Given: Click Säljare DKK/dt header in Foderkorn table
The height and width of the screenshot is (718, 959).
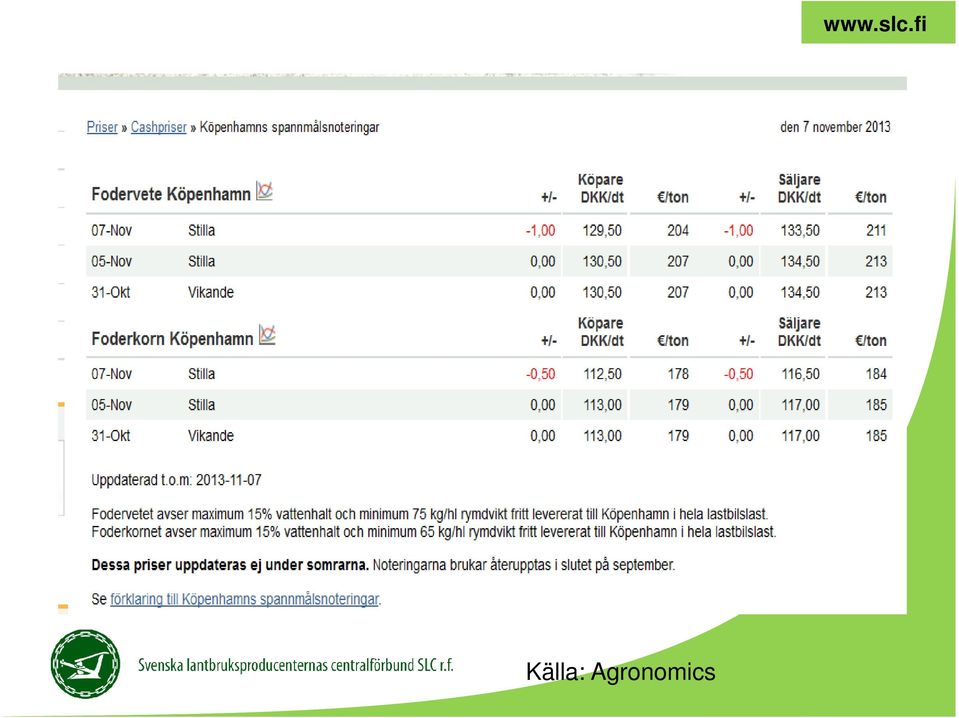Looking at the screenshot, I should pyautogui.click(x=799, y=332).
